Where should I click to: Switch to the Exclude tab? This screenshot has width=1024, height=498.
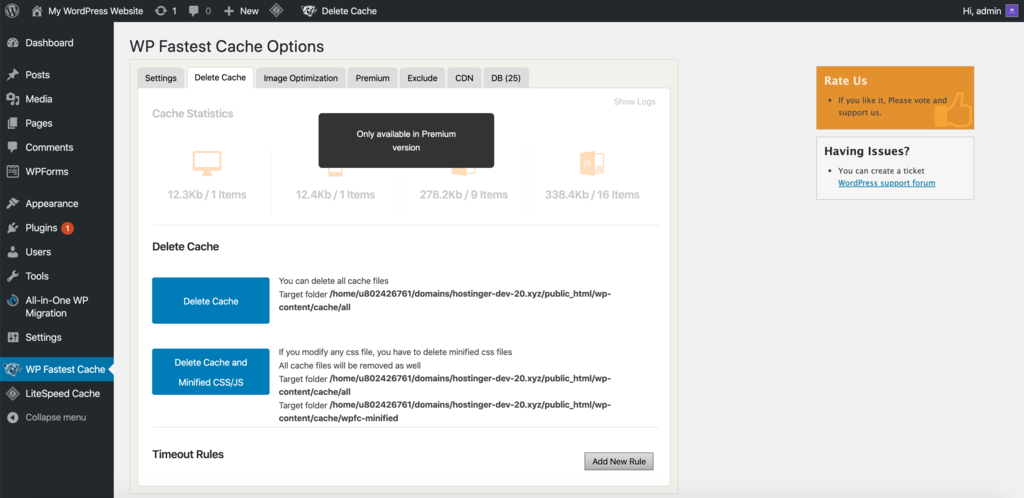pos(422,78)
